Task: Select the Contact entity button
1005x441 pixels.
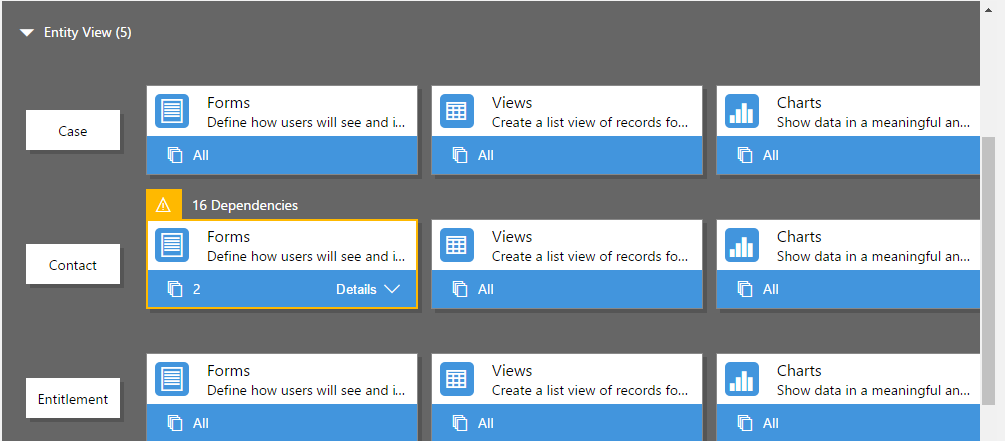Action: coord(73,265)
